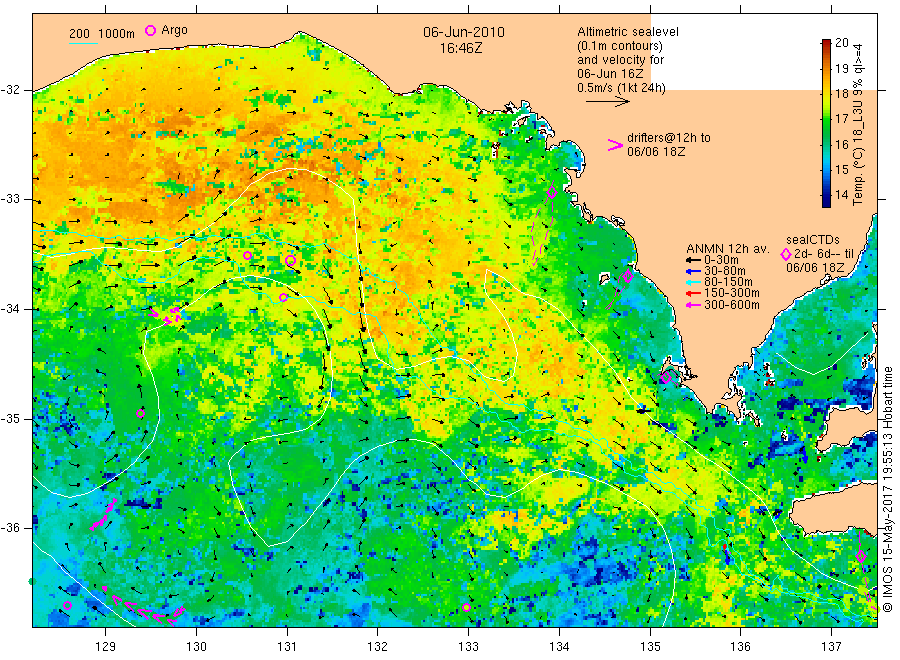Click the sealCTDs legend diamond symbol
This screenshot has height=660, width=900.
pos(786,254)
